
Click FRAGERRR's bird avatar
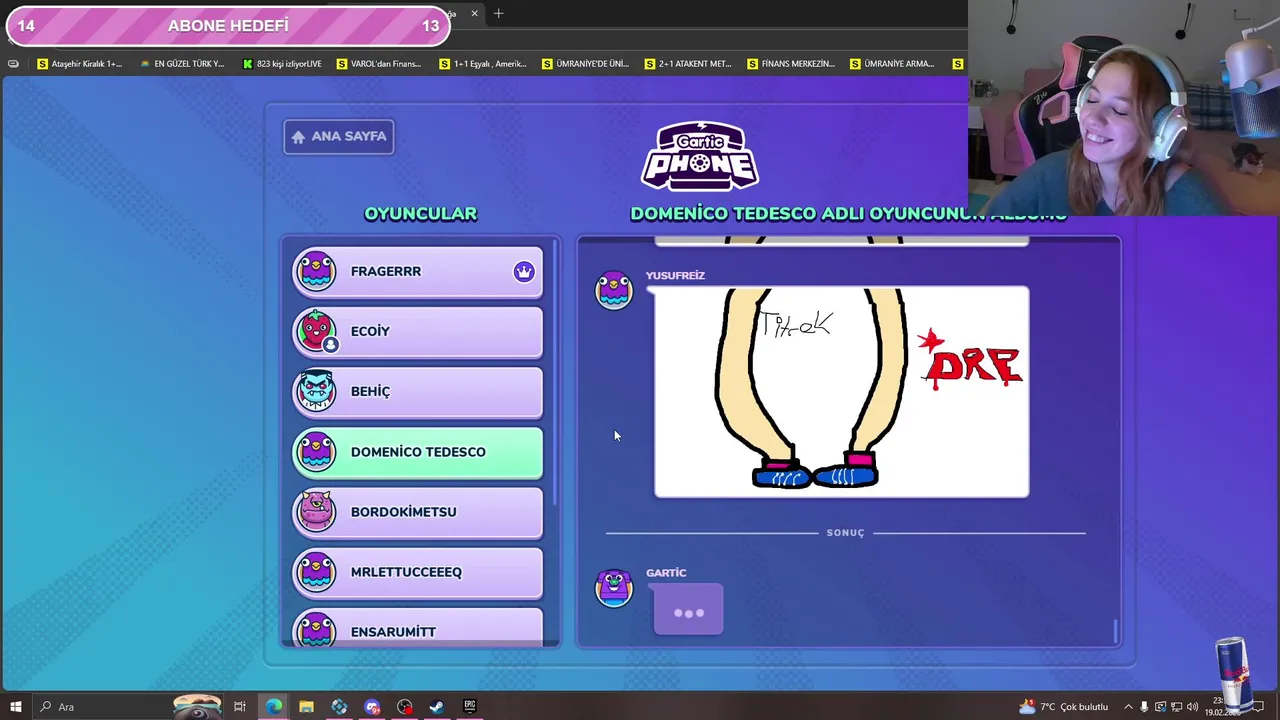point(317,271)
